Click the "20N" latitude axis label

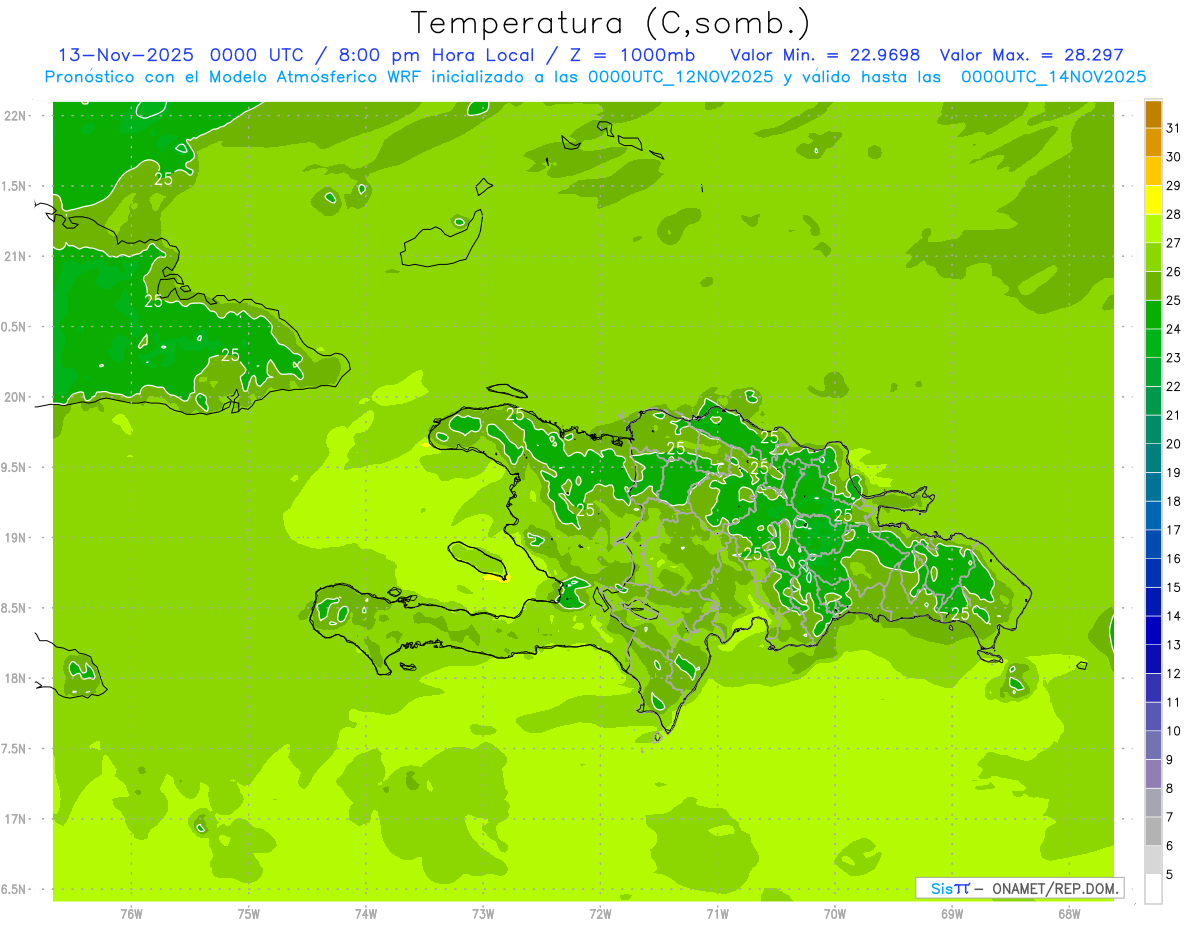tap(16, 397)
